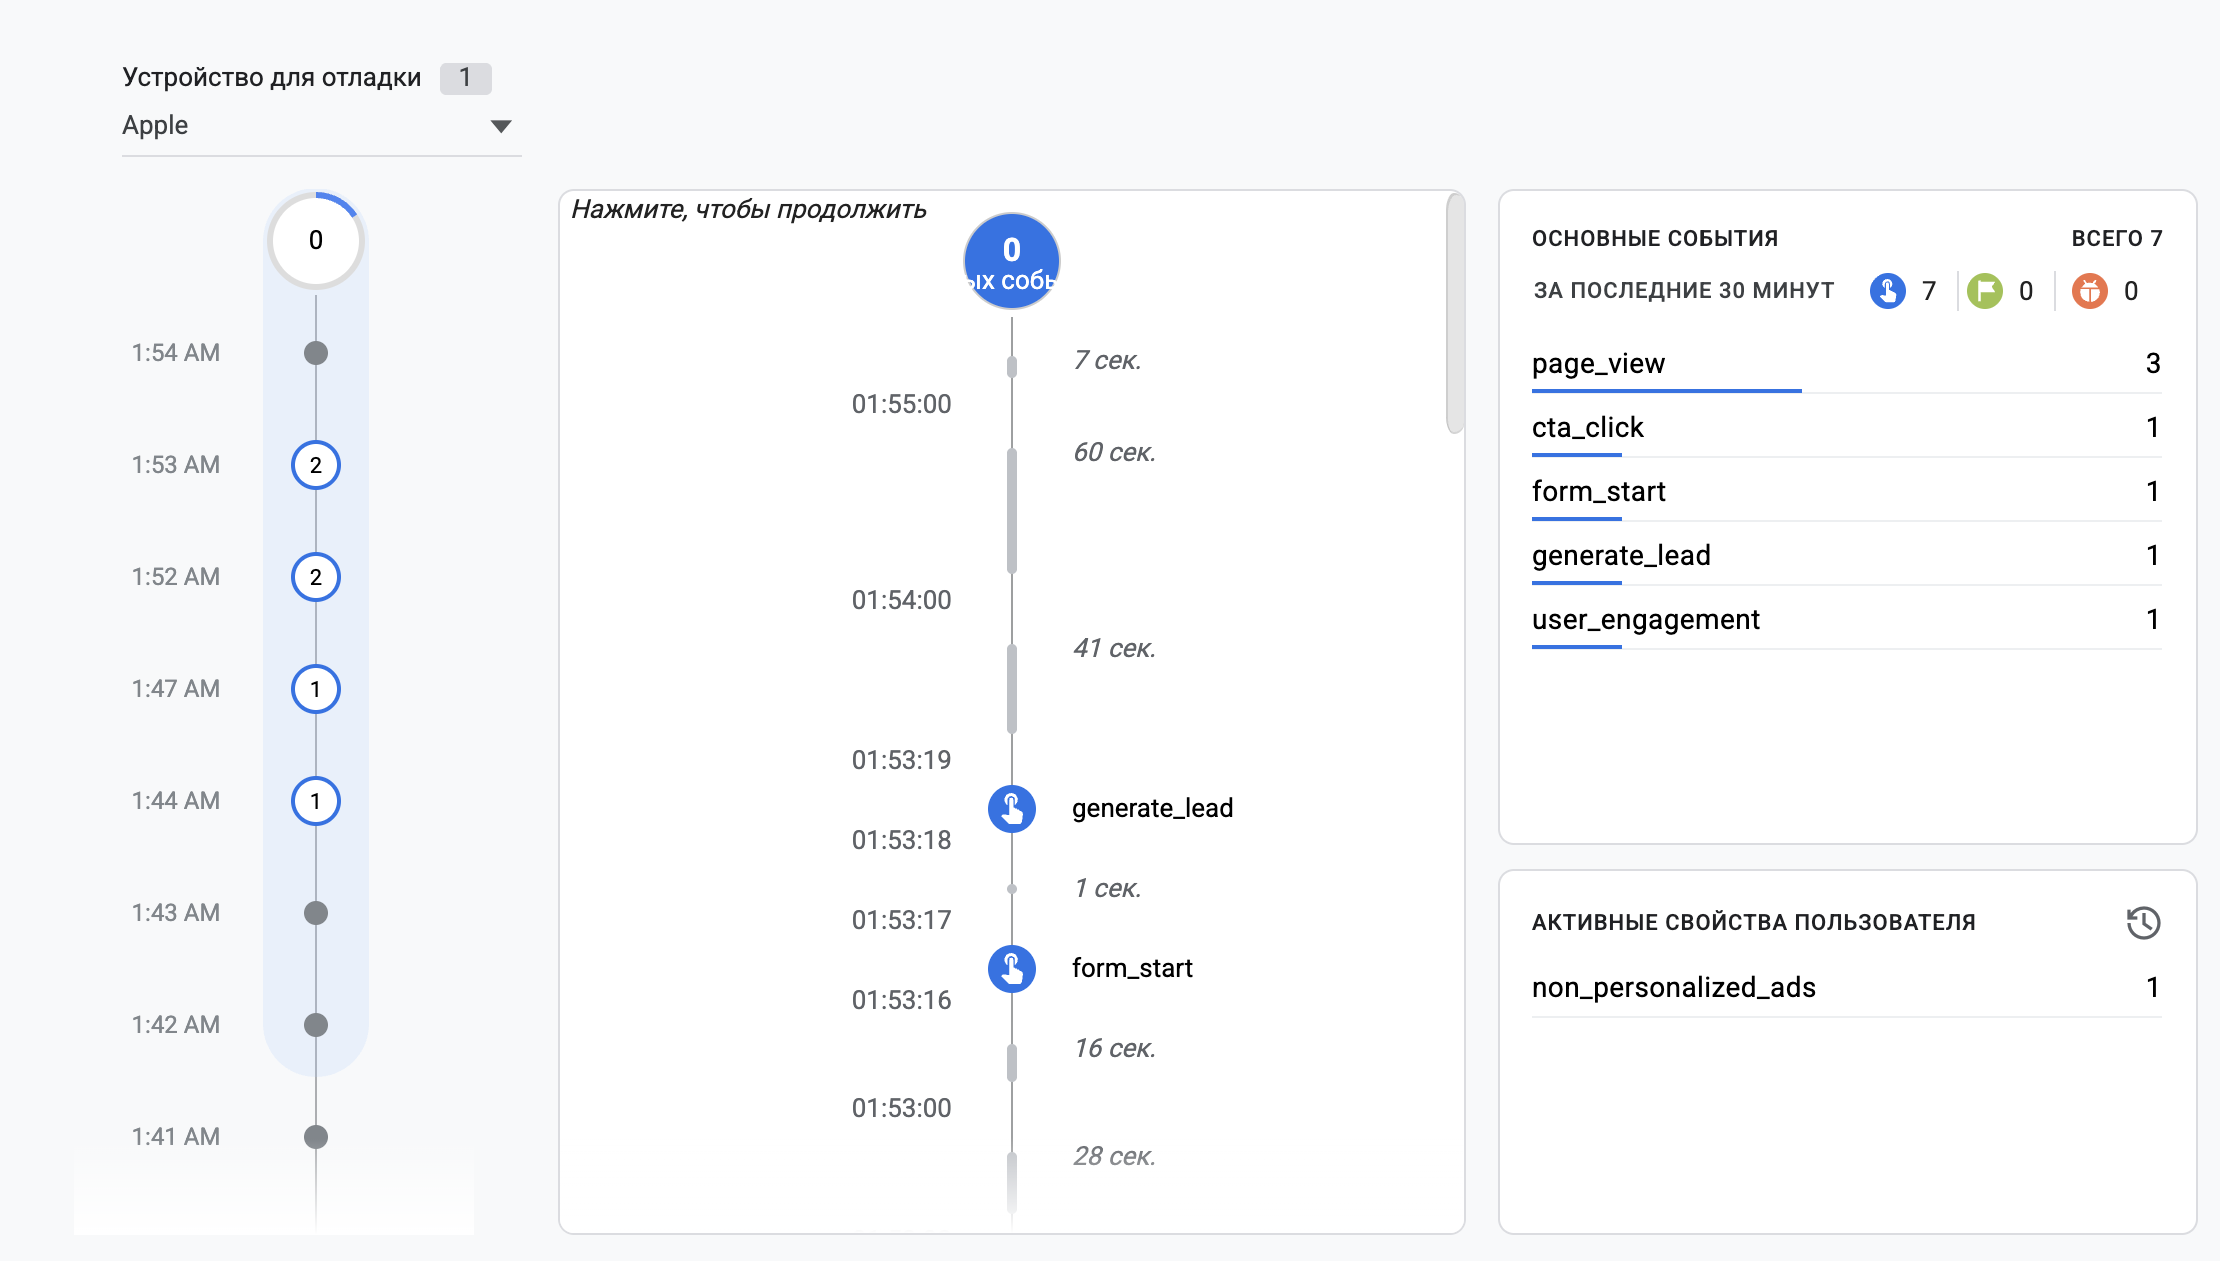Click the blue 0 new events bubble
This screenshot has width=2220, height=1261.
(1011, 261)
